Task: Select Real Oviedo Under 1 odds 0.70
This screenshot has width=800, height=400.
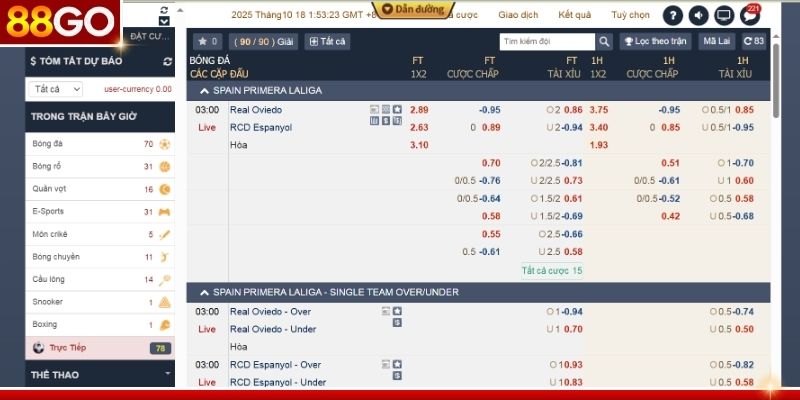Action: tap(573, 329)
